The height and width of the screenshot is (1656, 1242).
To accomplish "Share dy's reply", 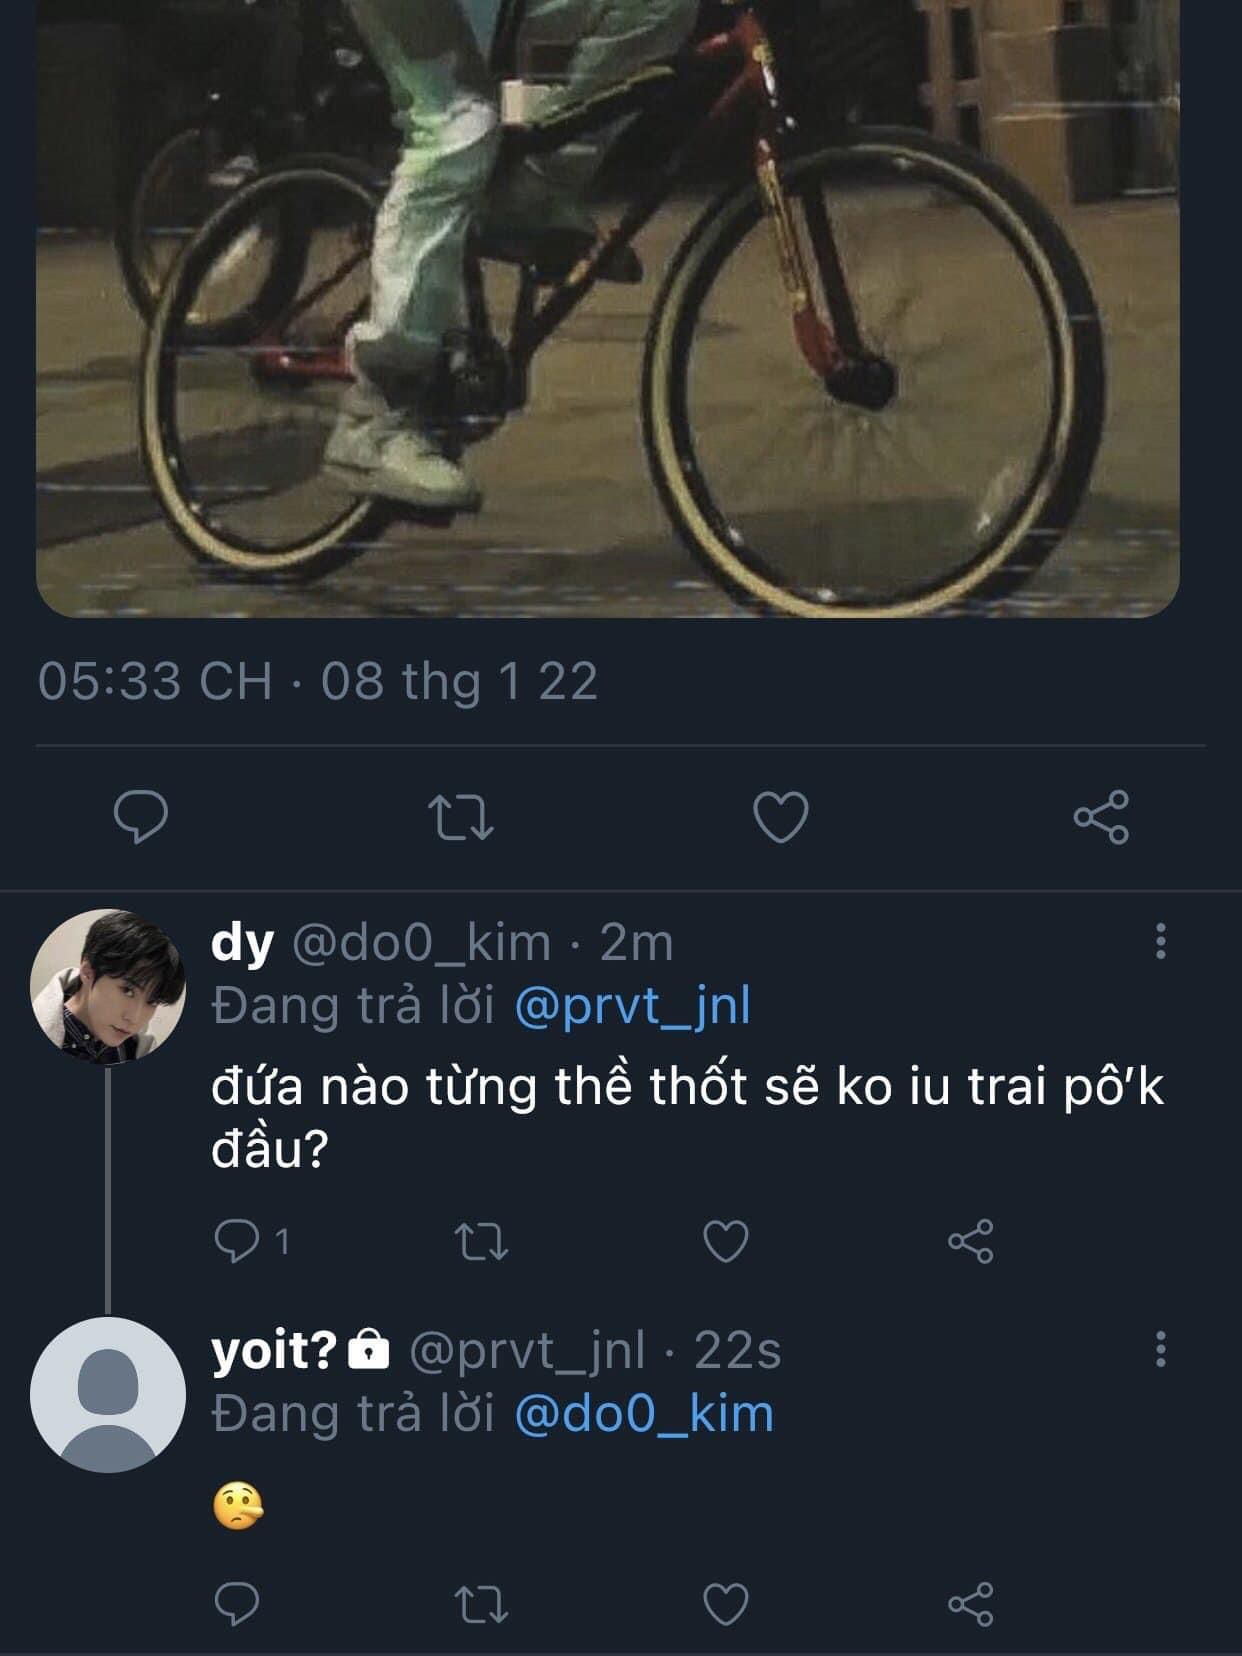I will coord(970,1242).
